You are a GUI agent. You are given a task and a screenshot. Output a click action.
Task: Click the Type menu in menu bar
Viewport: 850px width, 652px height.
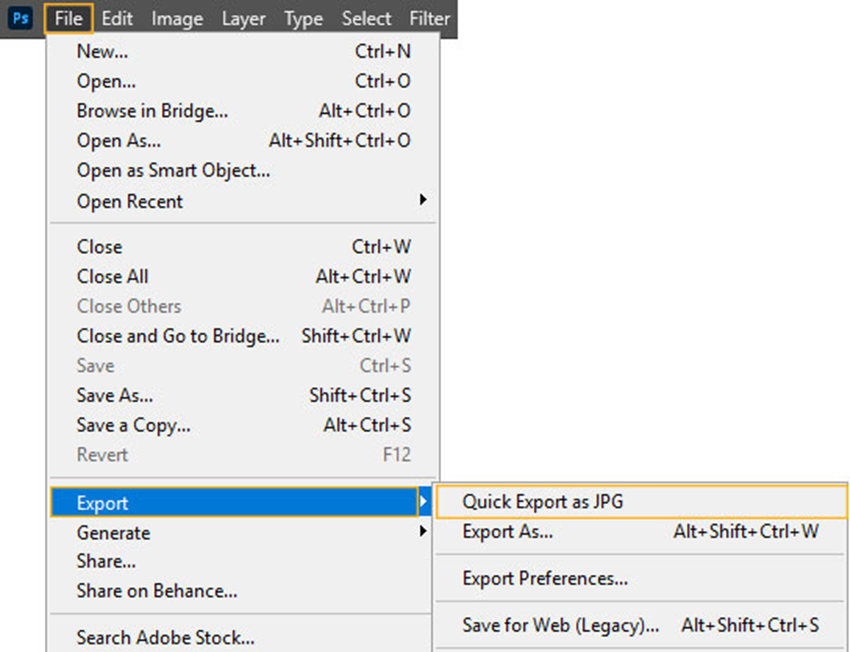click(303, 19)
